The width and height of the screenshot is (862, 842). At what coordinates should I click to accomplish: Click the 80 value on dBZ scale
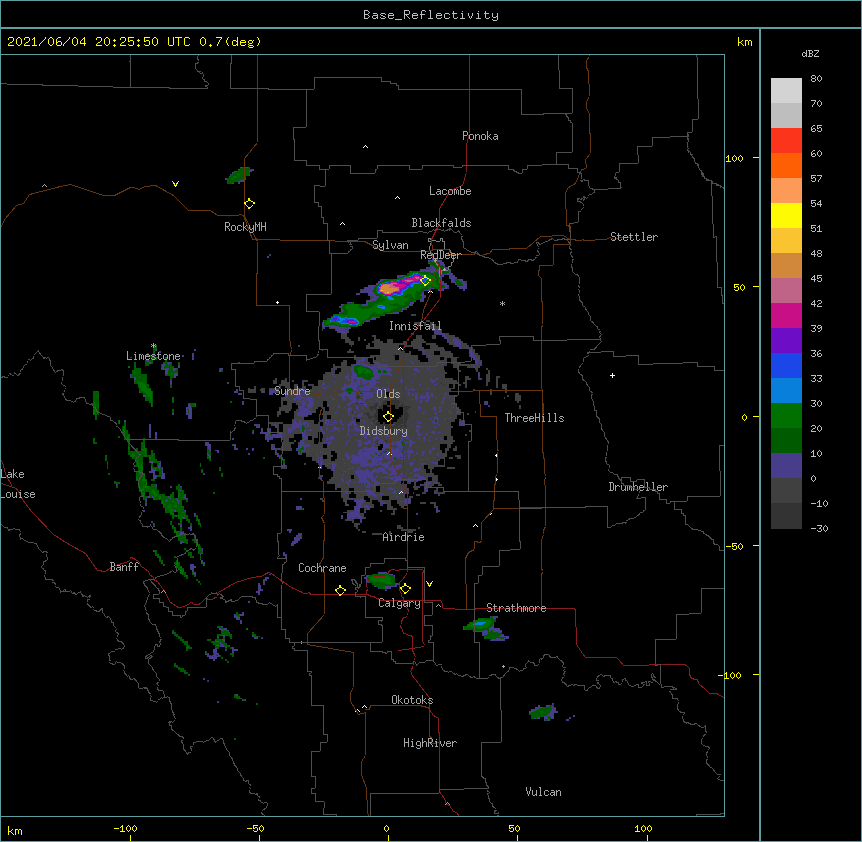pyautogui.click(x=816, y=79)
